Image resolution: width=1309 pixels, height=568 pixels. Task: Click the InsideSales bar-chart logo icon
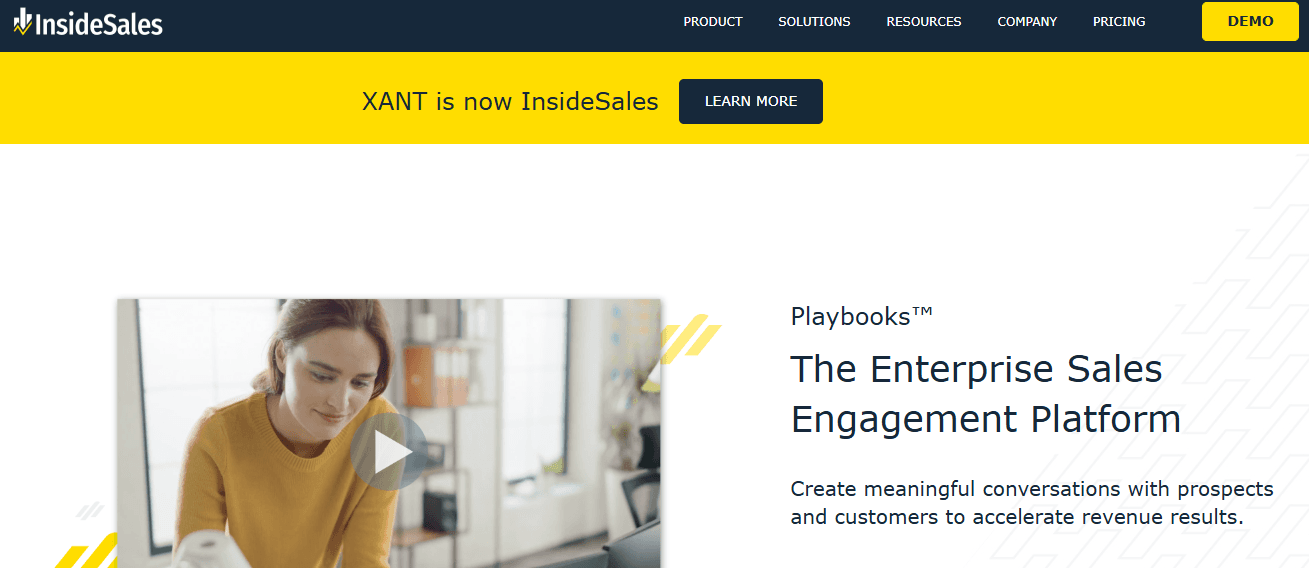pyautogui.click(x=23, y=22)
